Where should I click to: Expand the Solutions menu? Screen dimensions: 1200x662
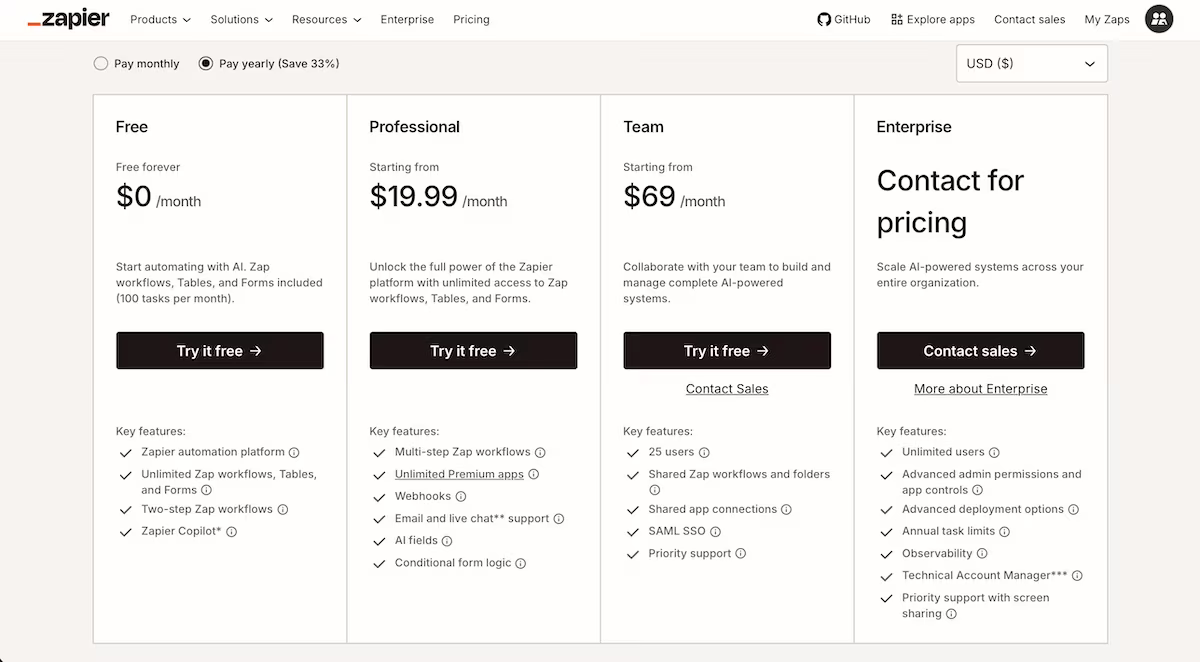(x=241, y=19)
